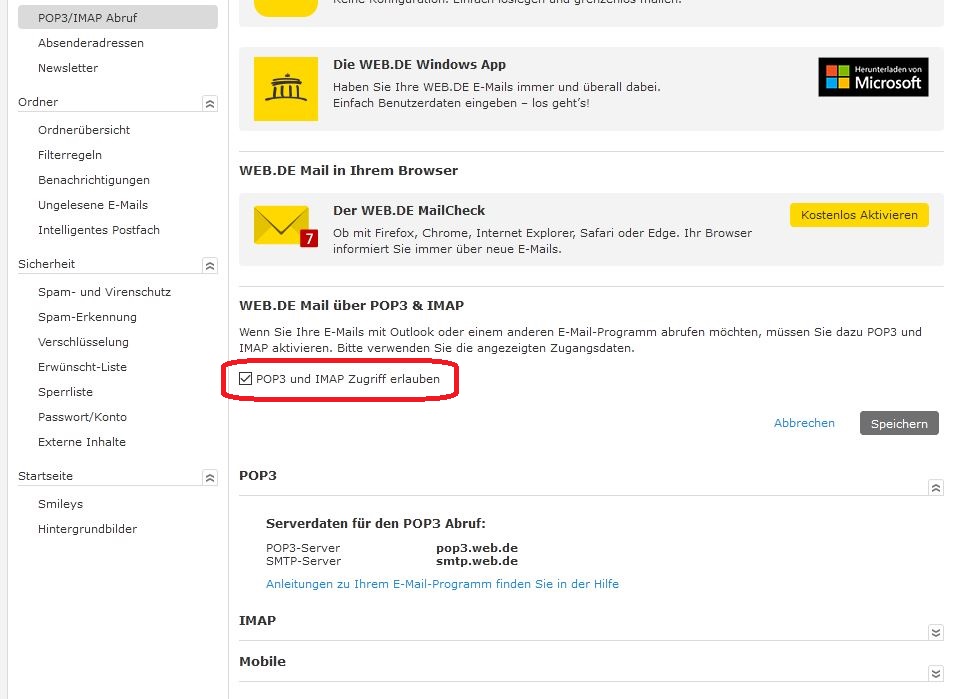Click the Ordner section header label
Viewport: 971px width, 699px height.
(x=38, y=102)
